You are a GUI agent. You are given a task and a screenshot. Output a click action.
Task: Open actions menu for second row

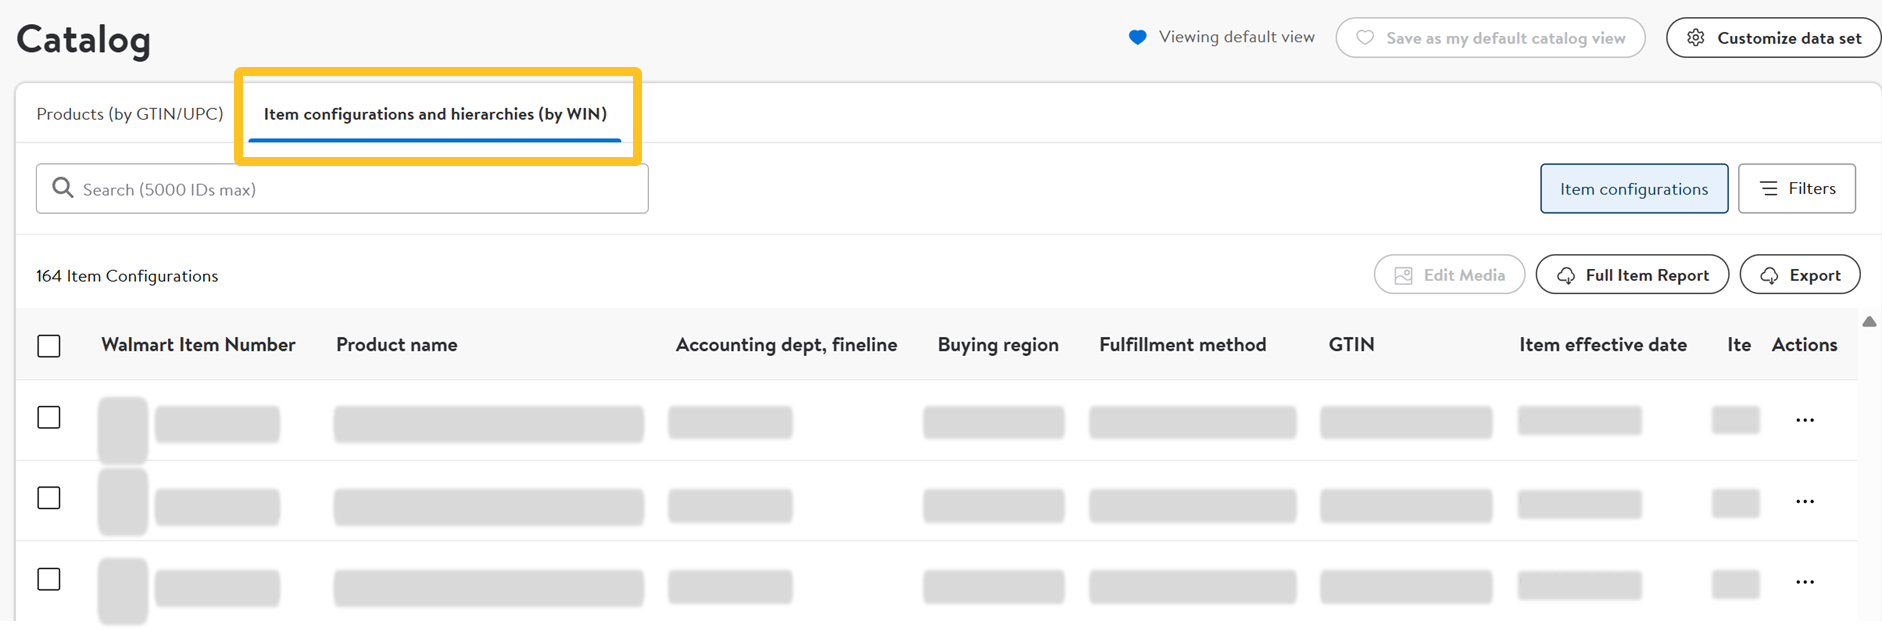click(1805, 501)
